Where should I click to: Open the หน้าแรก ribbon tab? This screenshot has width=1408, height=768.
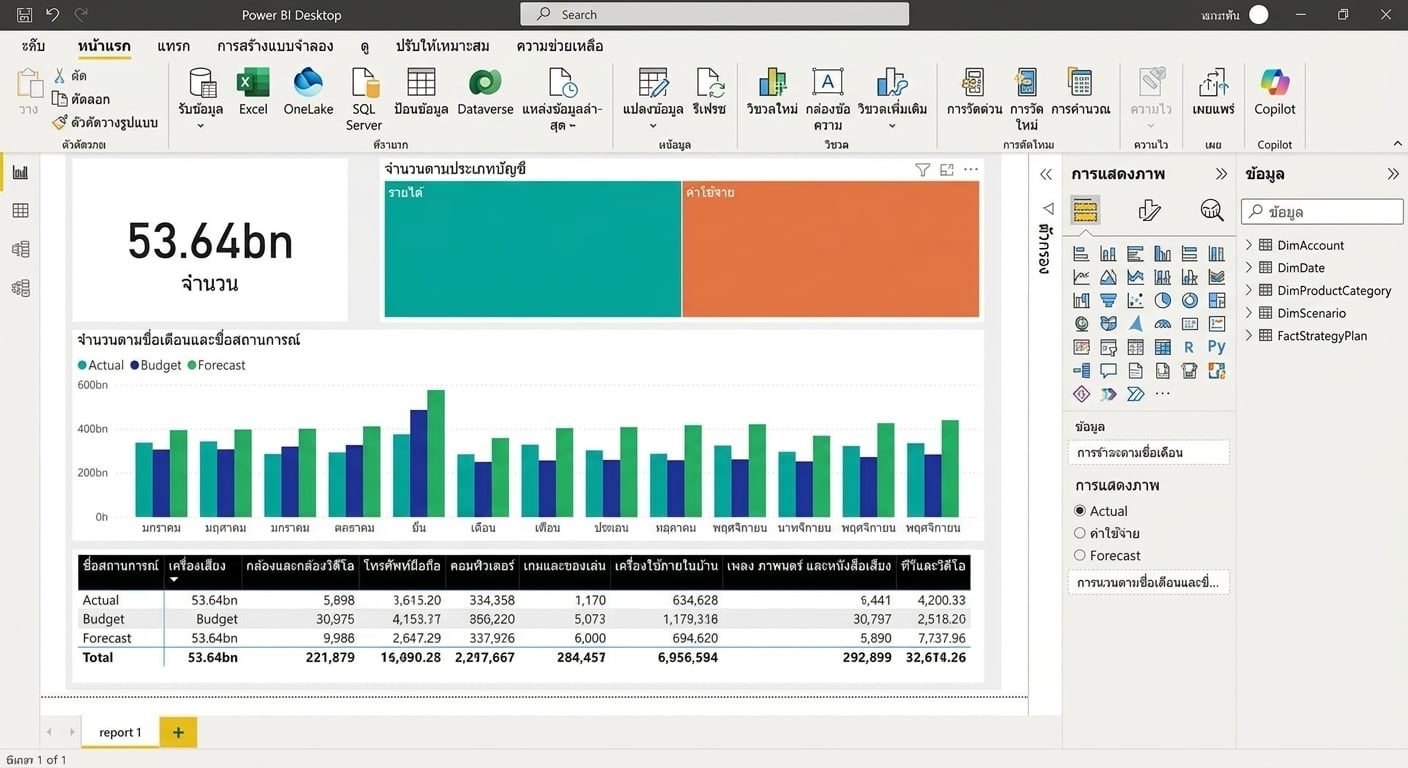[x=104, y=46]
